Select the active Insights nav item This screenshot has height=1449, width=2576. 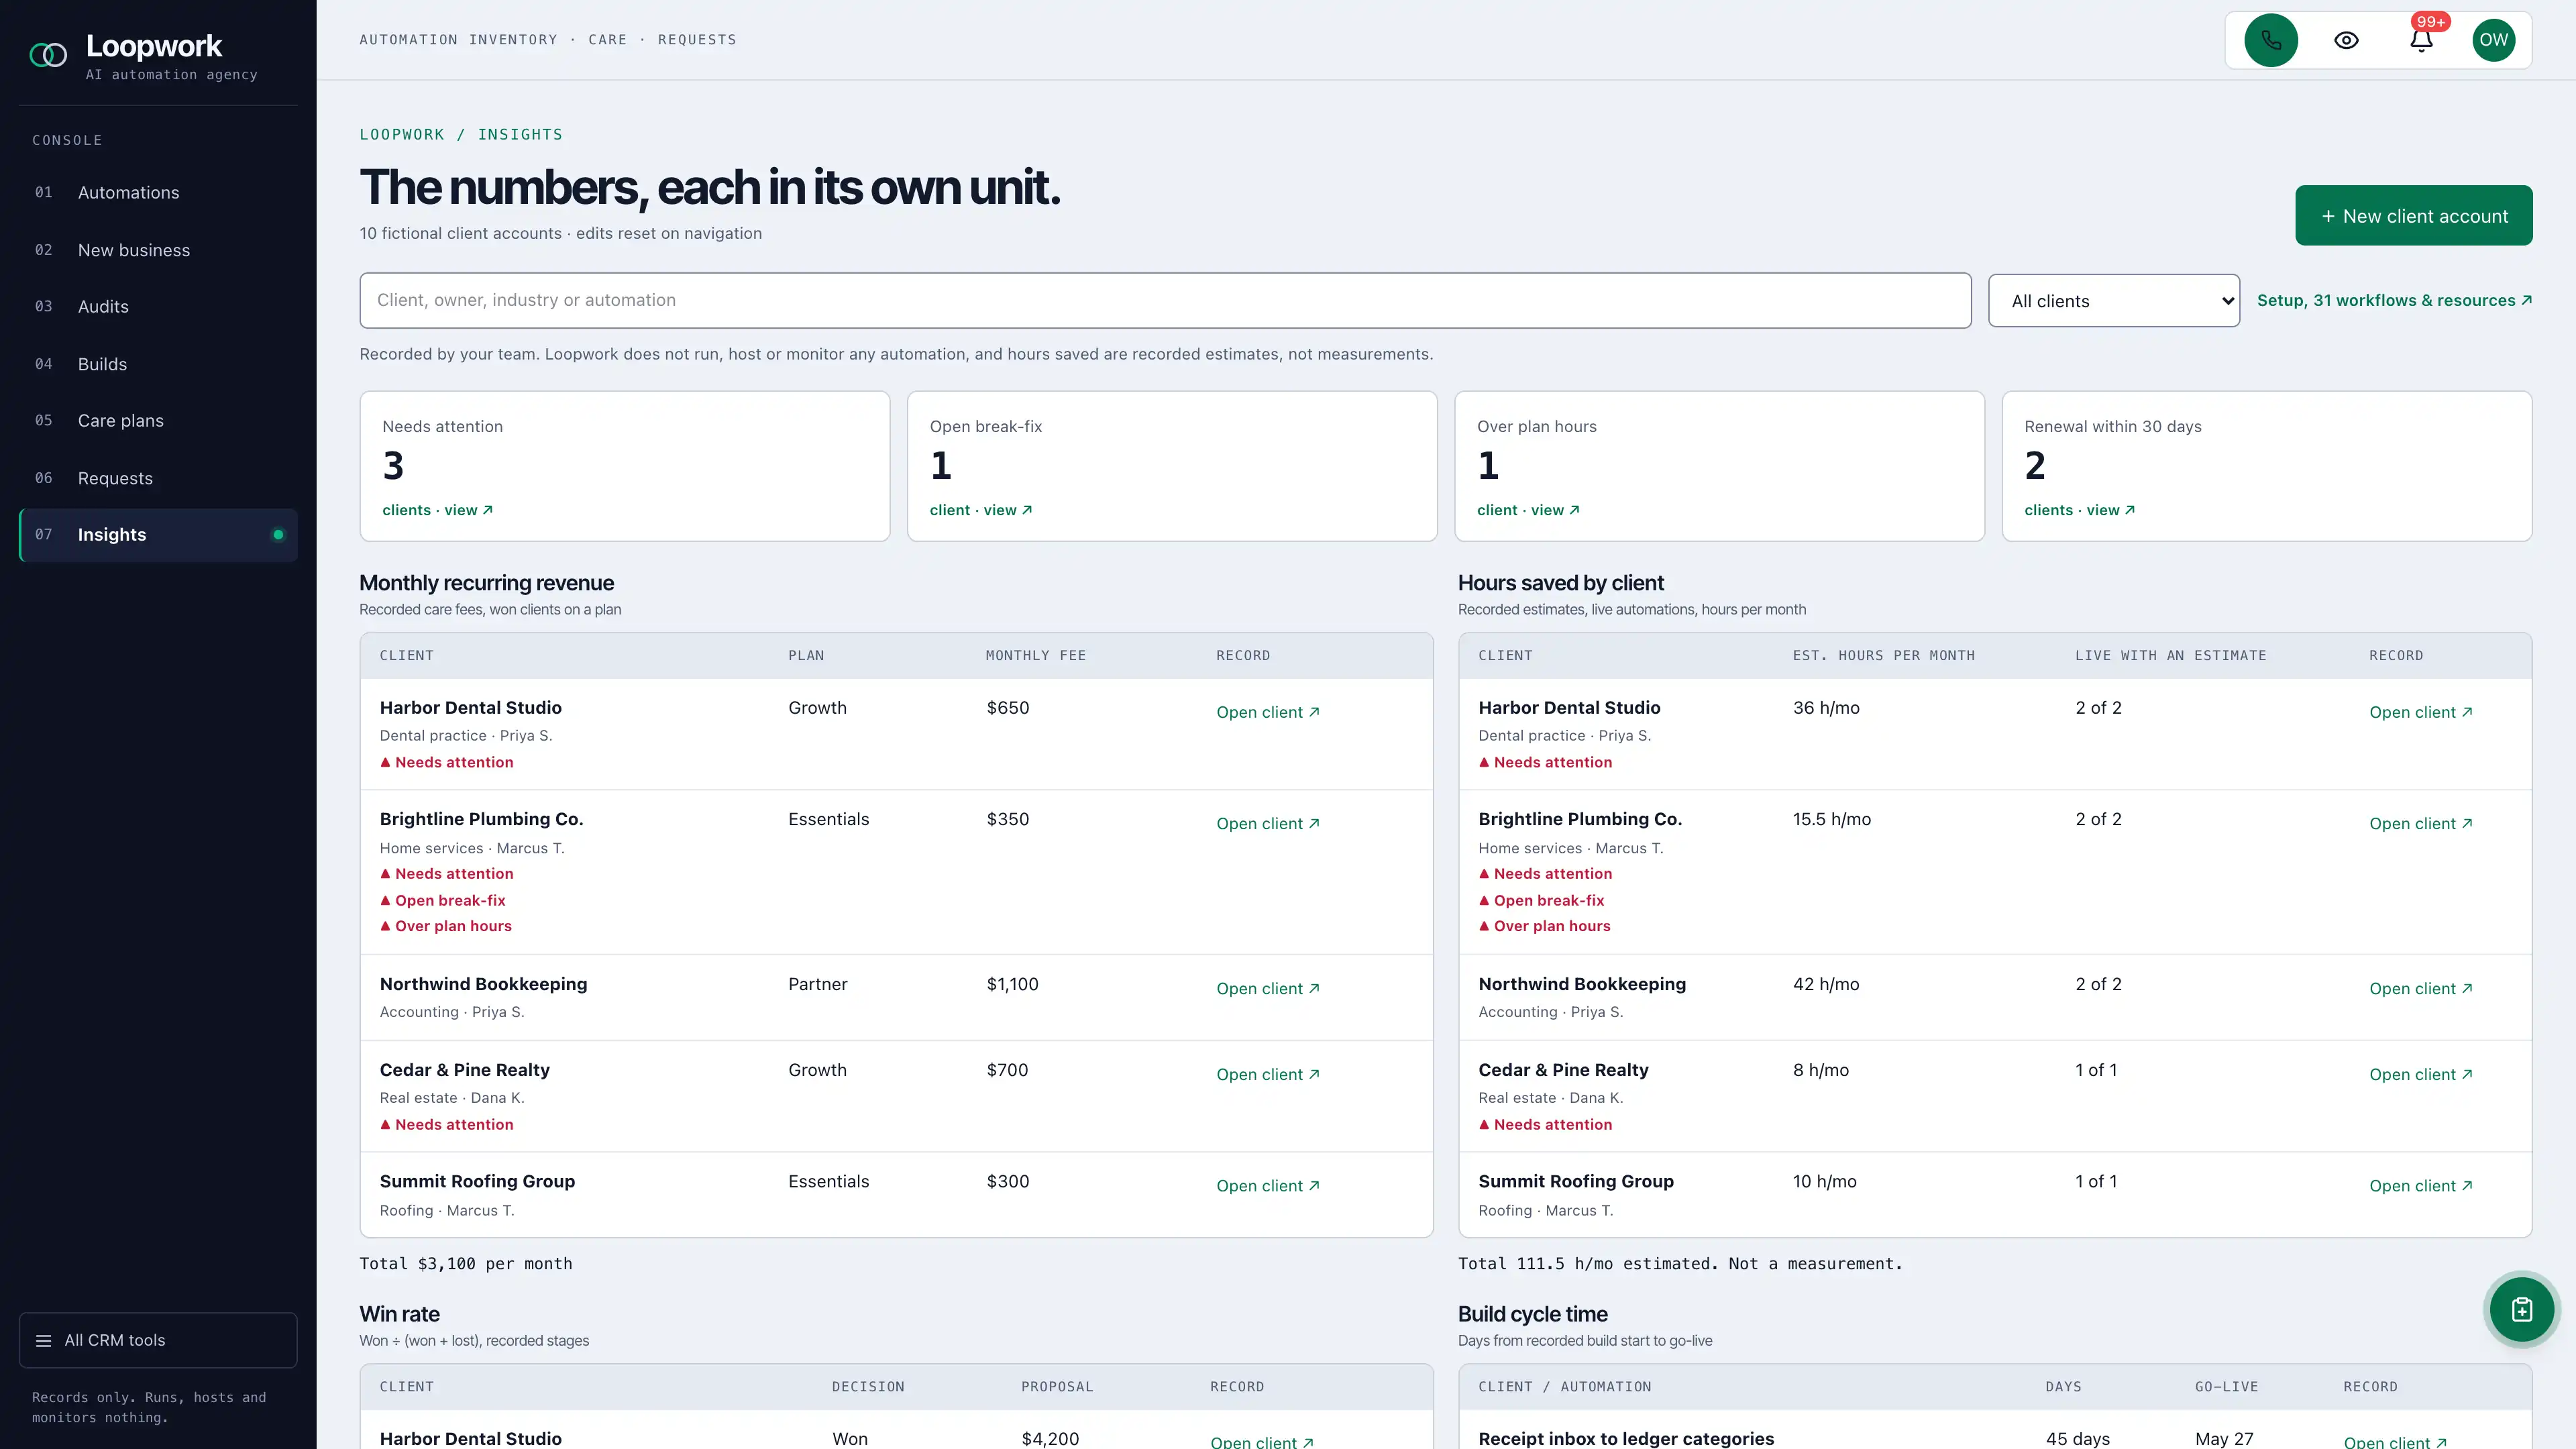point(158,535)
